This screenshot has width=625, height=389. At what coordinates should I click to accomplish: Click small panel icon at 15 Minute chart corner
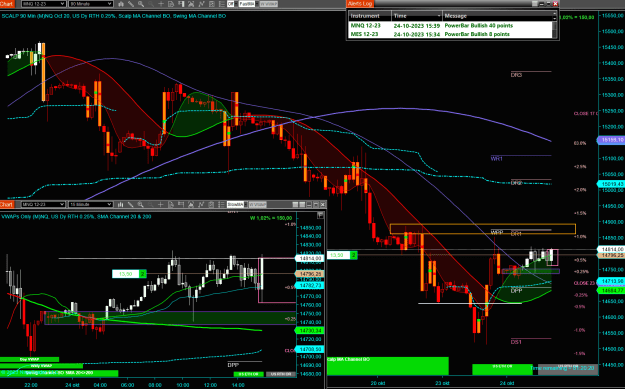pyautogui.click(x=320, y=216)
